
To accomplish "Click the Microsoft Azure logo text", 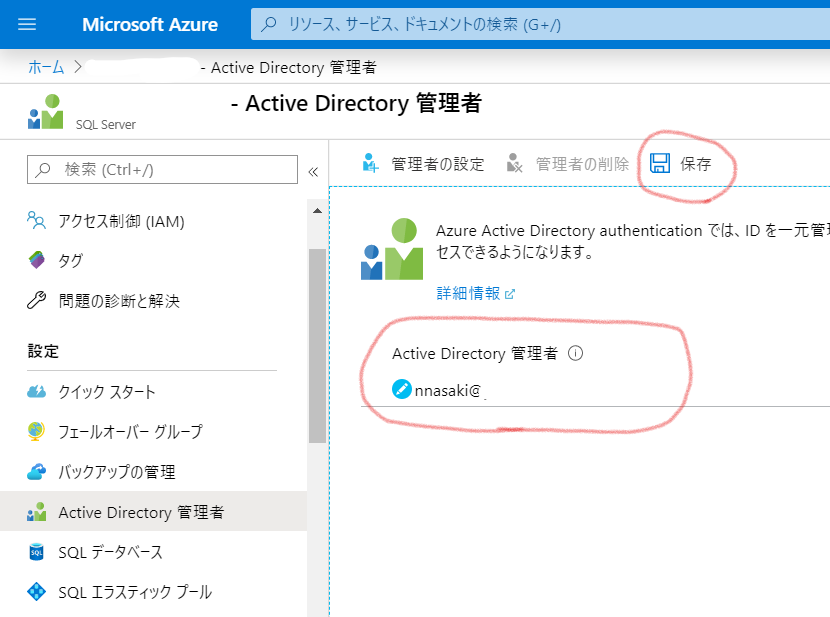I will coord(150,24).
